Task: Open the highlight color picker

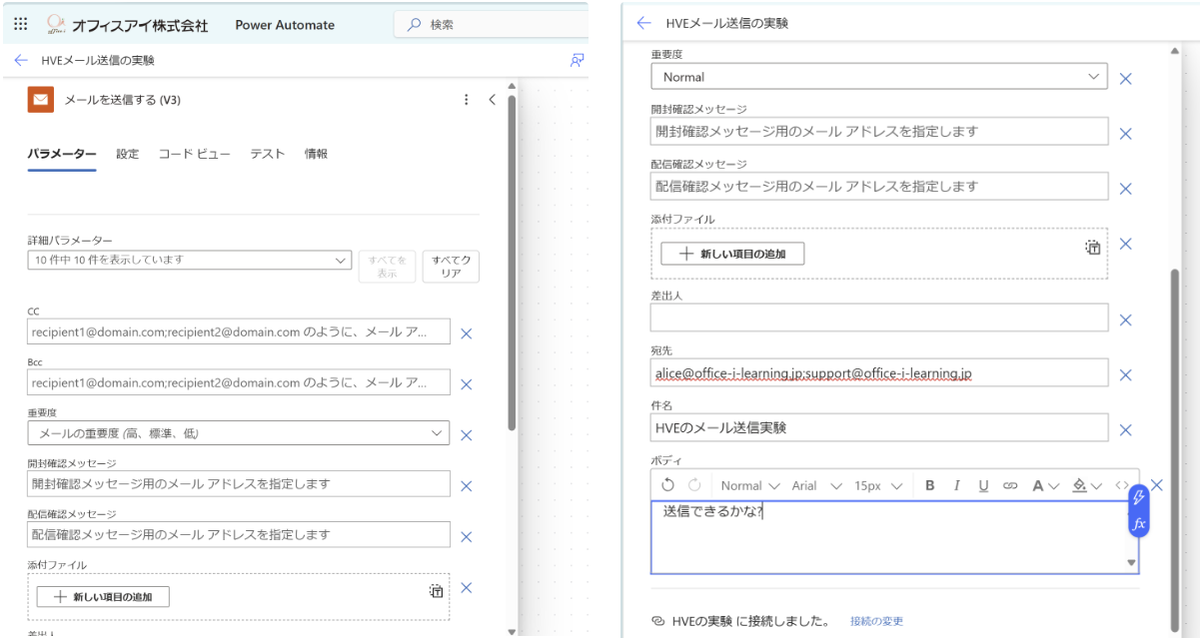Action: click(1087, 485)
